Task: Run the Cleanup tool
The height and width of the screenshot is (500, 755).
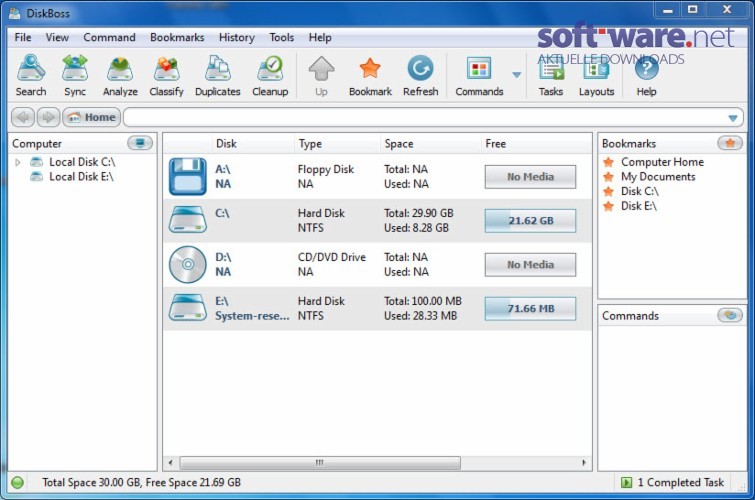Action: (270, 76)
